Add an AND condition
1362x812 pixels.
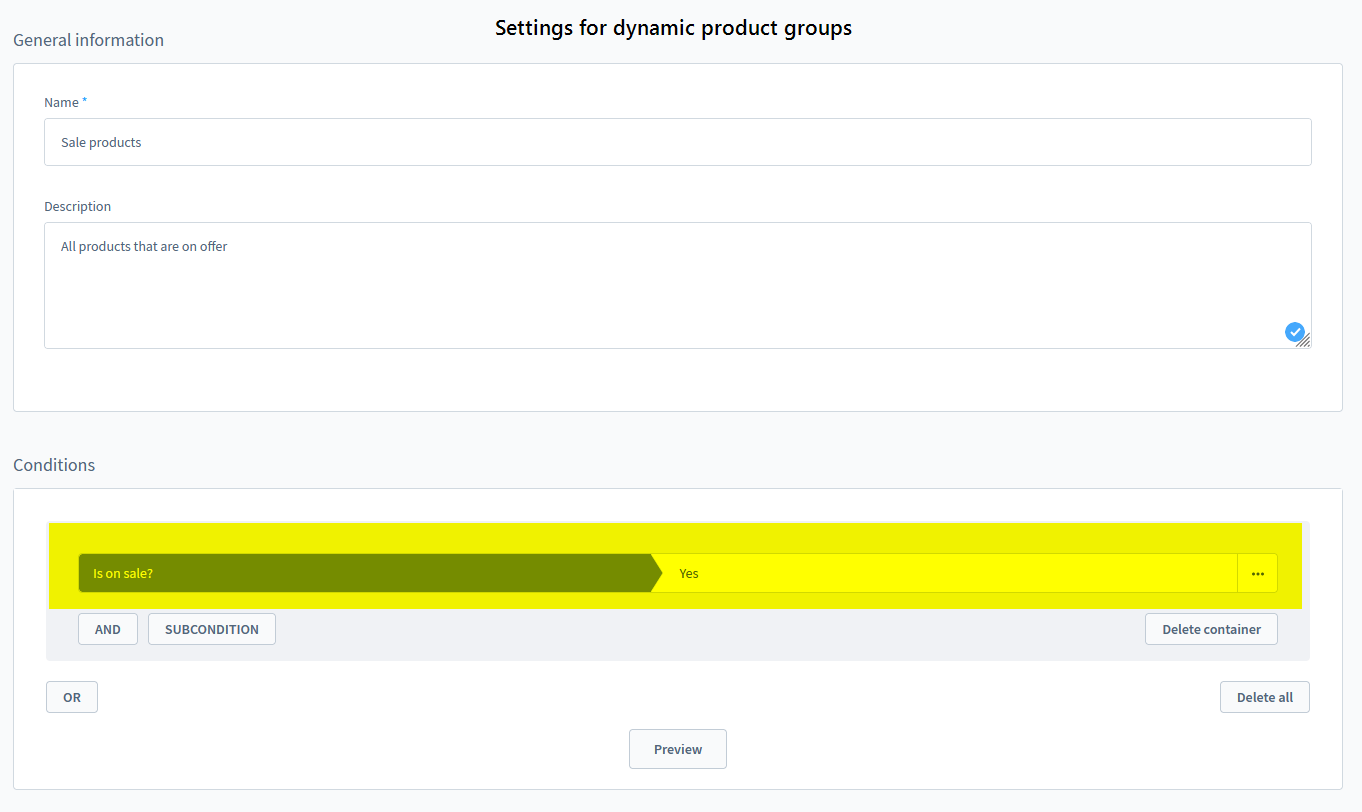[108, 629]
